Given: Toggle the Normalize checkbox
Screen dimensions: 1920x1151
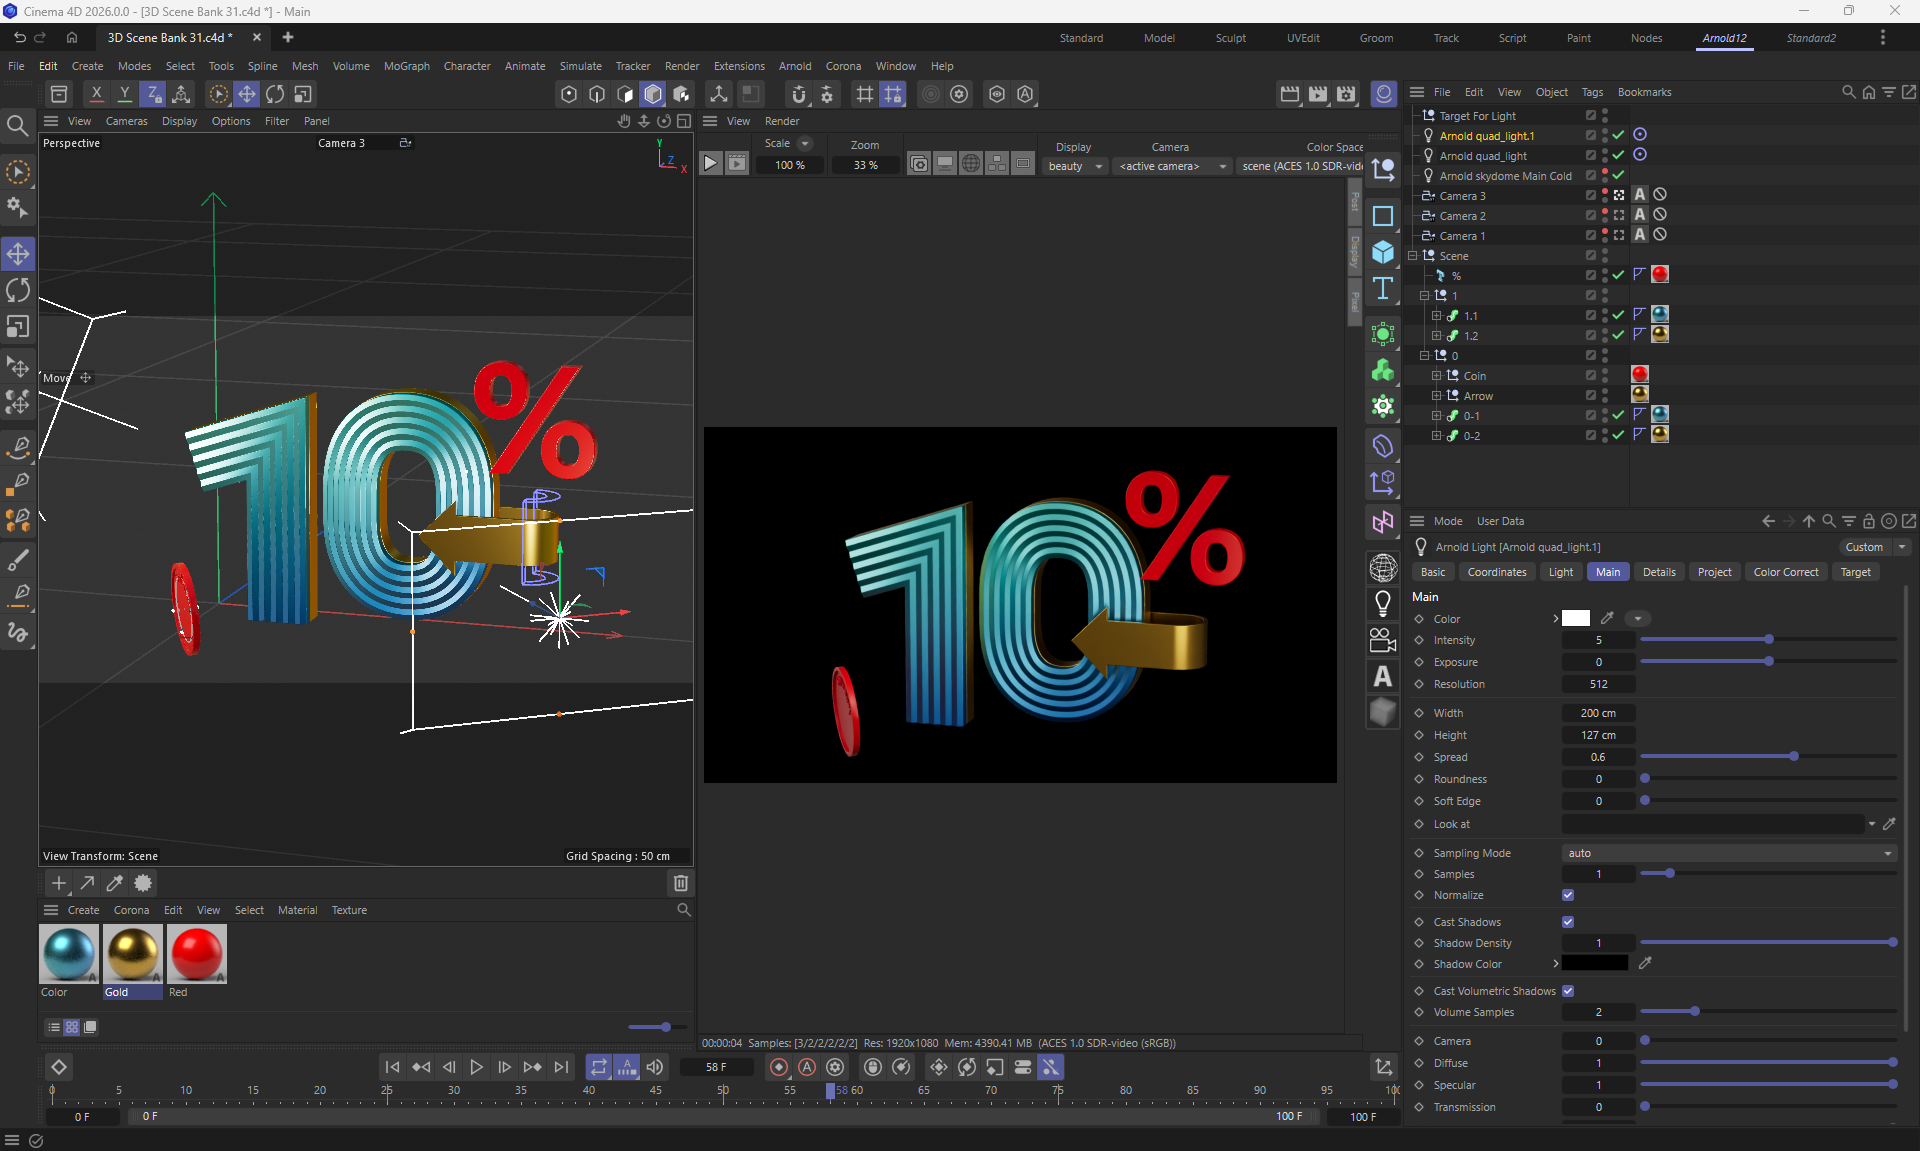Looking at the screenshot, I should pyautogui.click(x=1568, y=895).
